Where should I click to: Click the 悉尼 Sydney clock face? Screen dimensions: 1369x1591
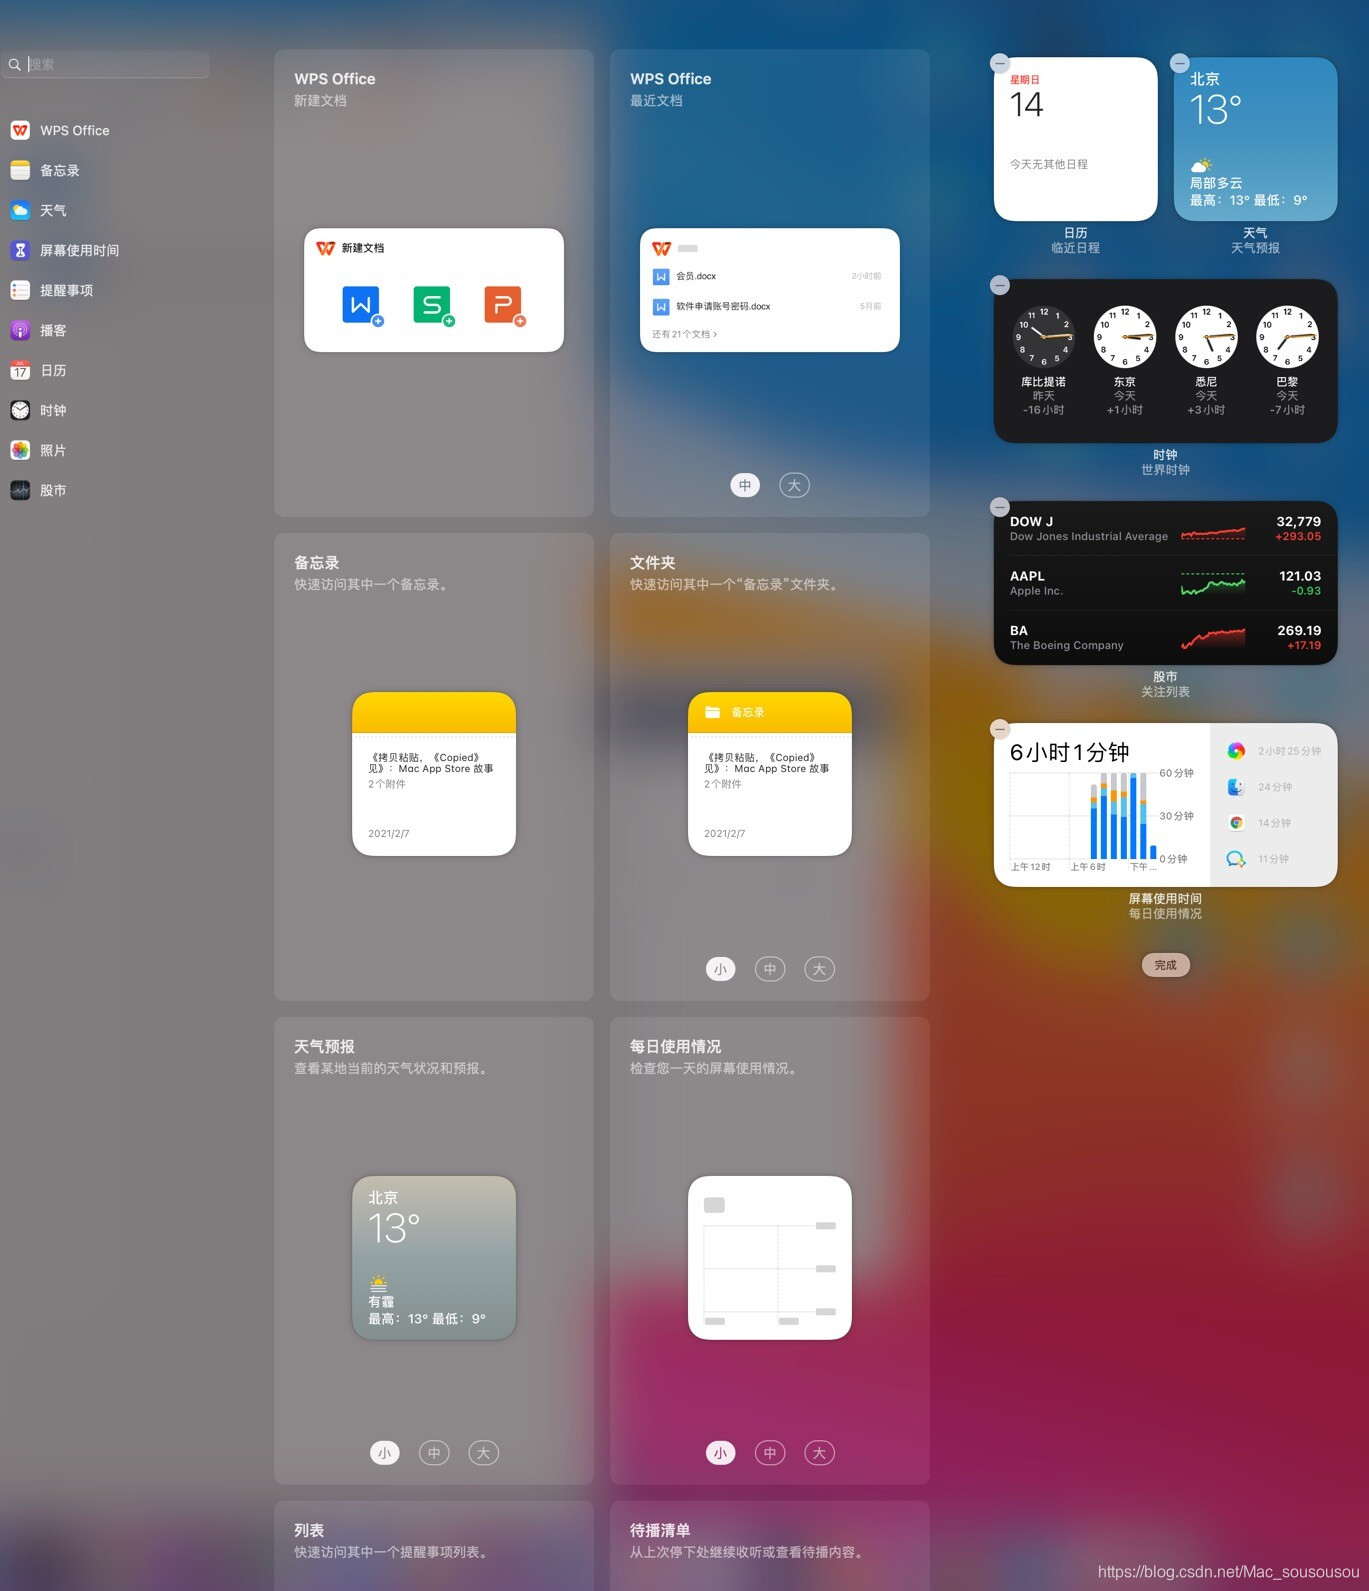1206,337
